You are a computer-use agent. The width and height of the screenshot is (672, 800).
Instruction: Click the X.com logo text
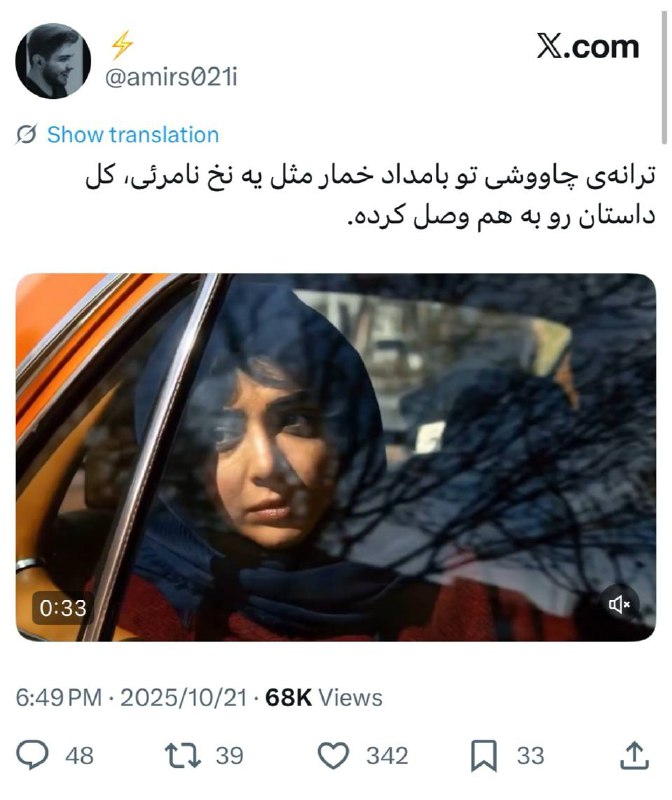588,46
